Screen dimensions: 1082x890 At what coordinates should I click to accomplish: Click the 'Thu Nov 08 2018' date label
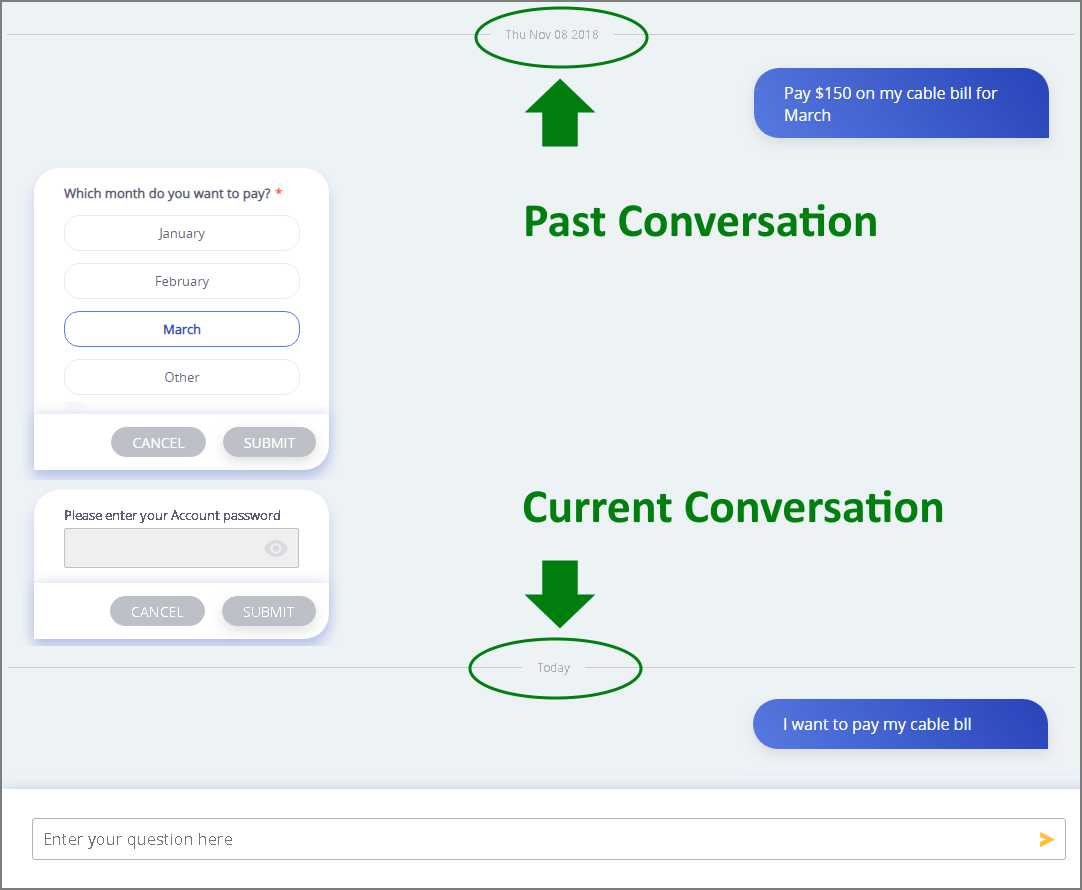(552, 34)
